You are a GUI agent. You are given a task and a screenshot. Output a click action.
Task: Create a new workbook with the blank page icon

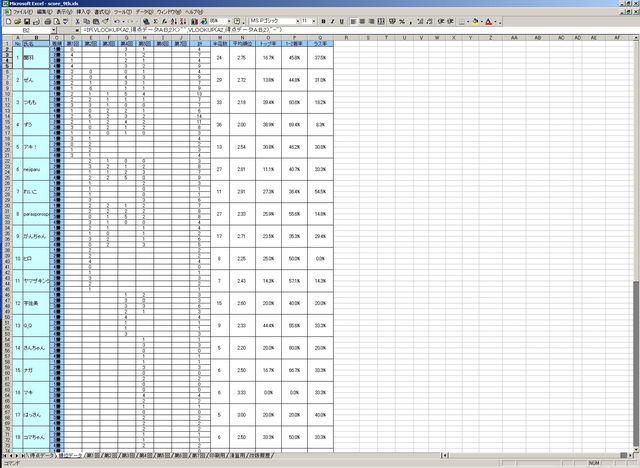tap(6, 20)
